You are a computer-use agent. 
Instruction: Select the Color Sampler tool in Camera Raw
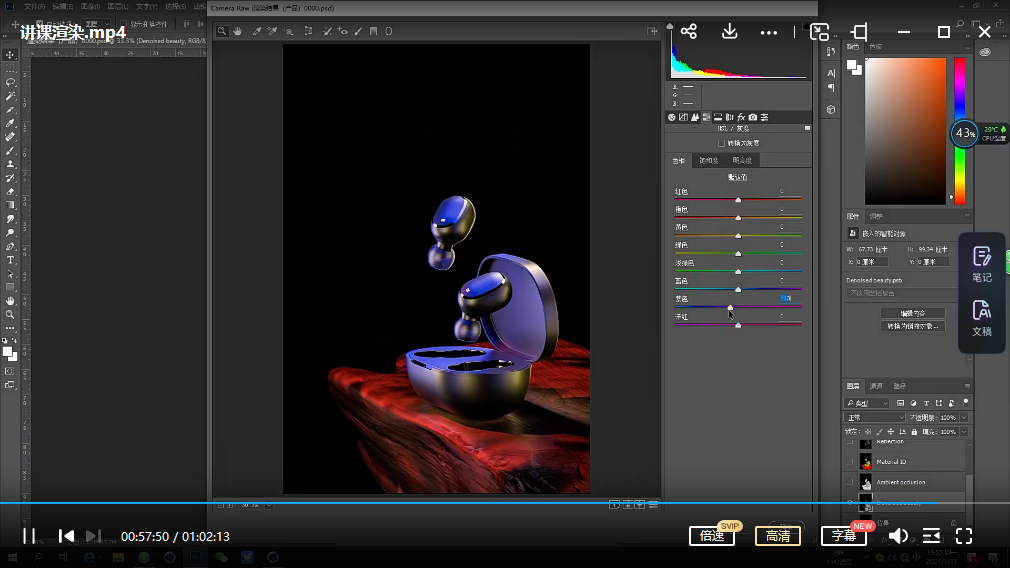(x=272, y=31)
